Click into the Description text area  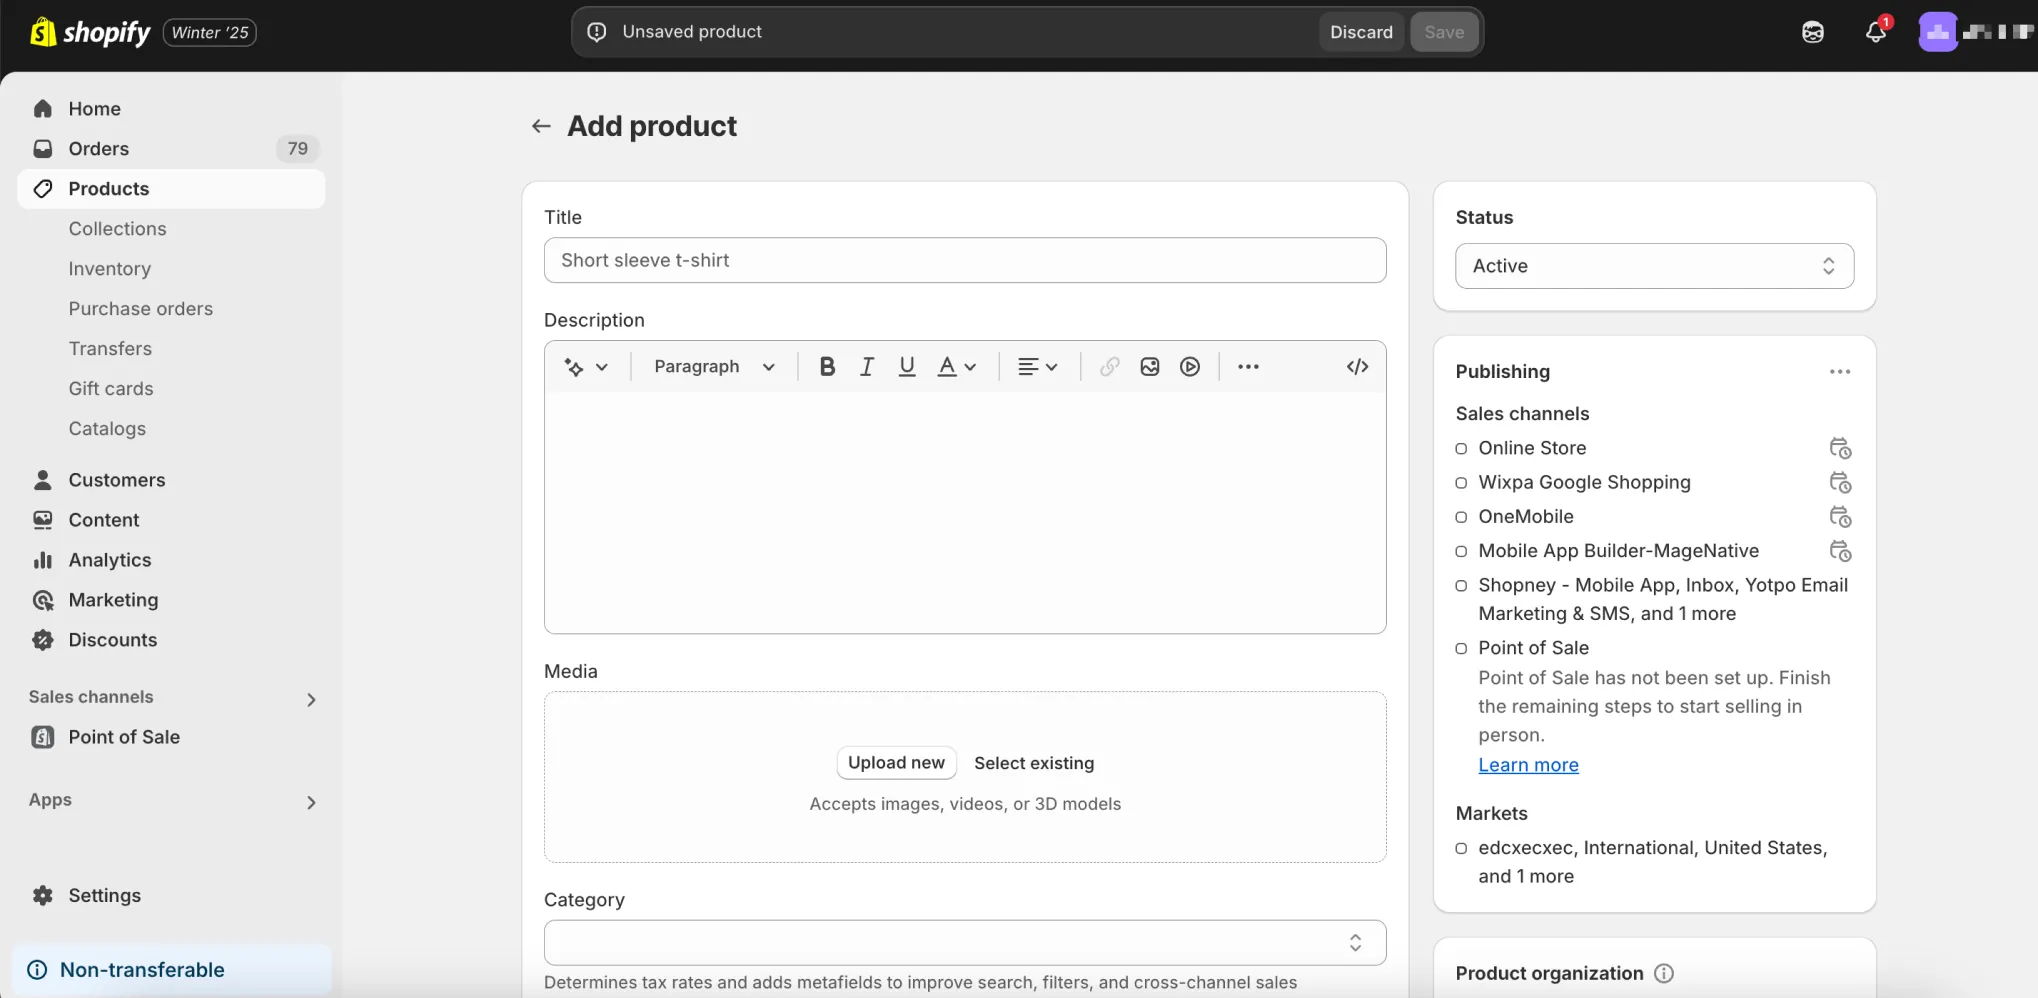pos(965,512)
